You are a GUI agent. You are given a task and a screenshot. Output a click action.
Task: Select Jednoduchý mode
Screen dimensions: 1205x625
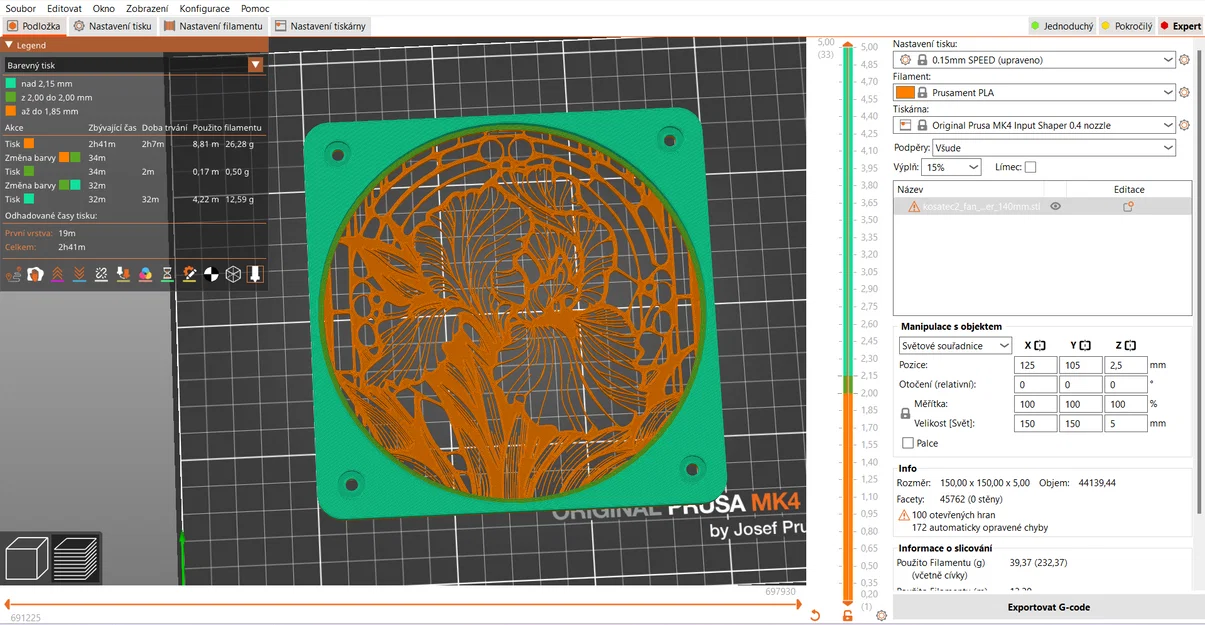pyautogui.click(x=1061, y=26)
